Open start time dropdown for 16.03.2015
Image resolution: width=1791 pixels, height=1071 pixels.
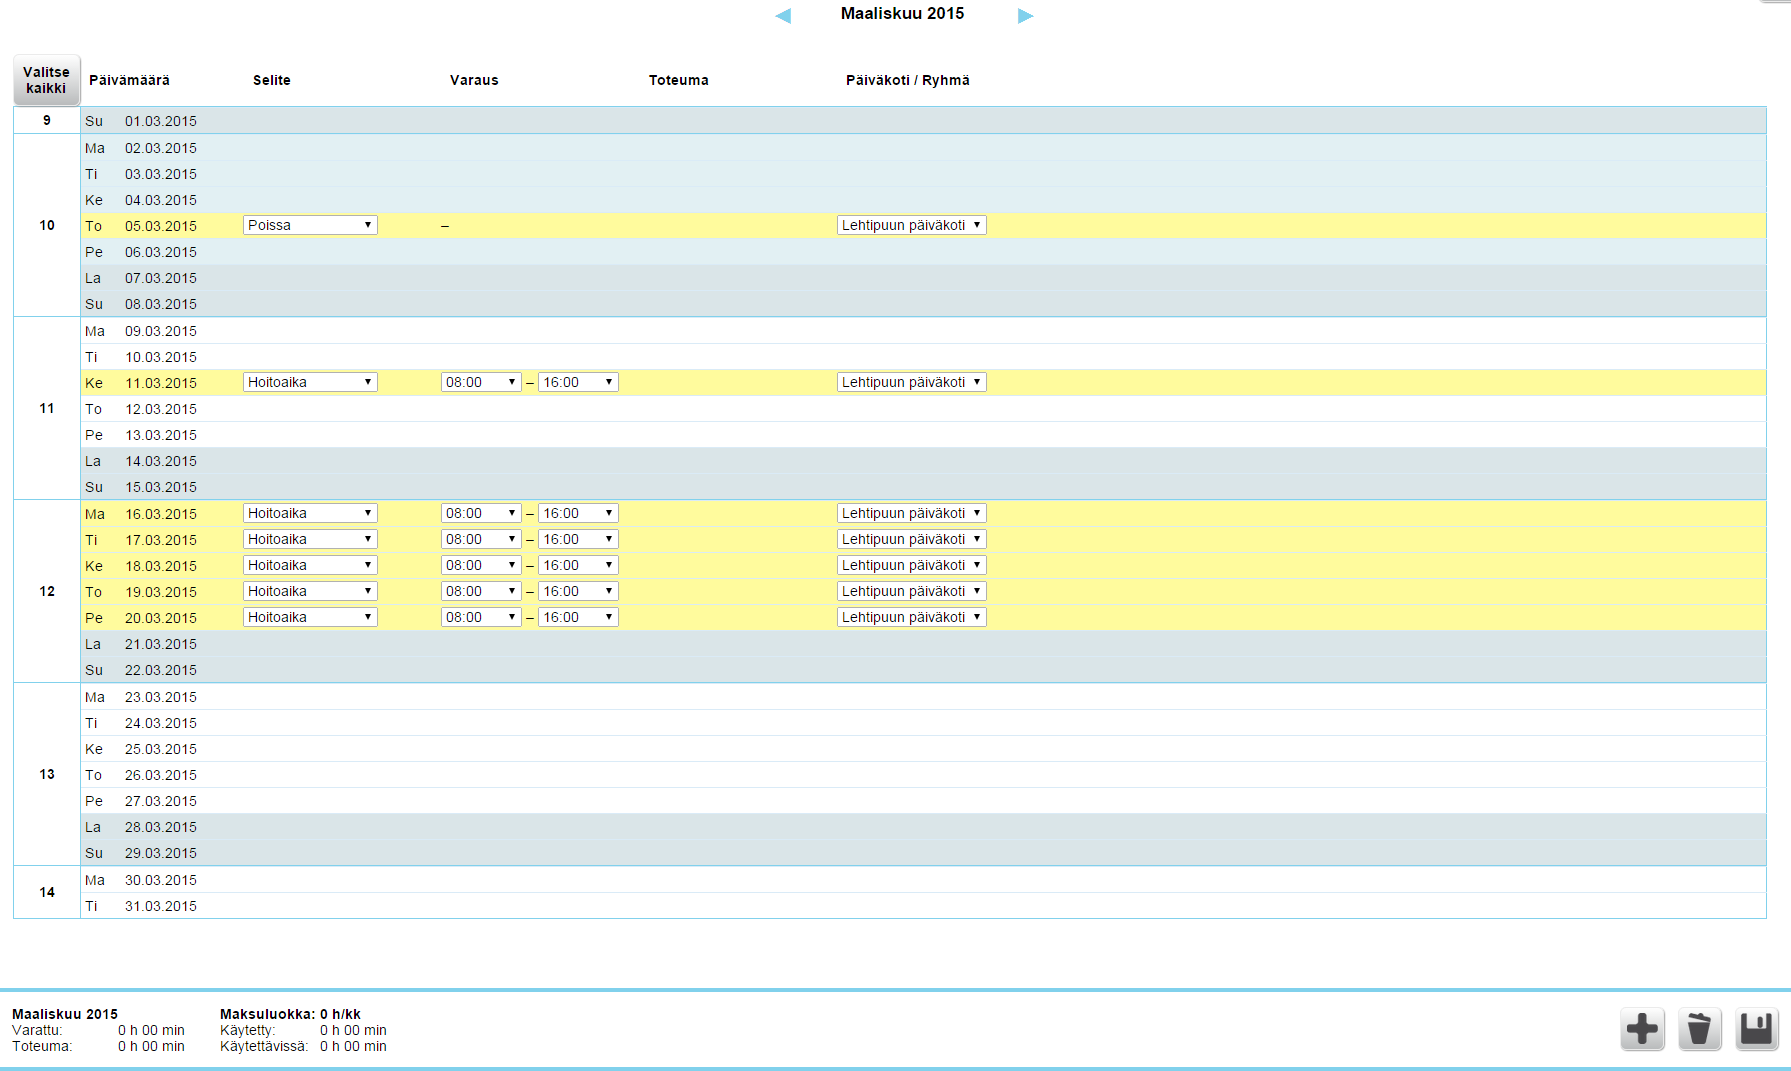click(x=481, y=513)
